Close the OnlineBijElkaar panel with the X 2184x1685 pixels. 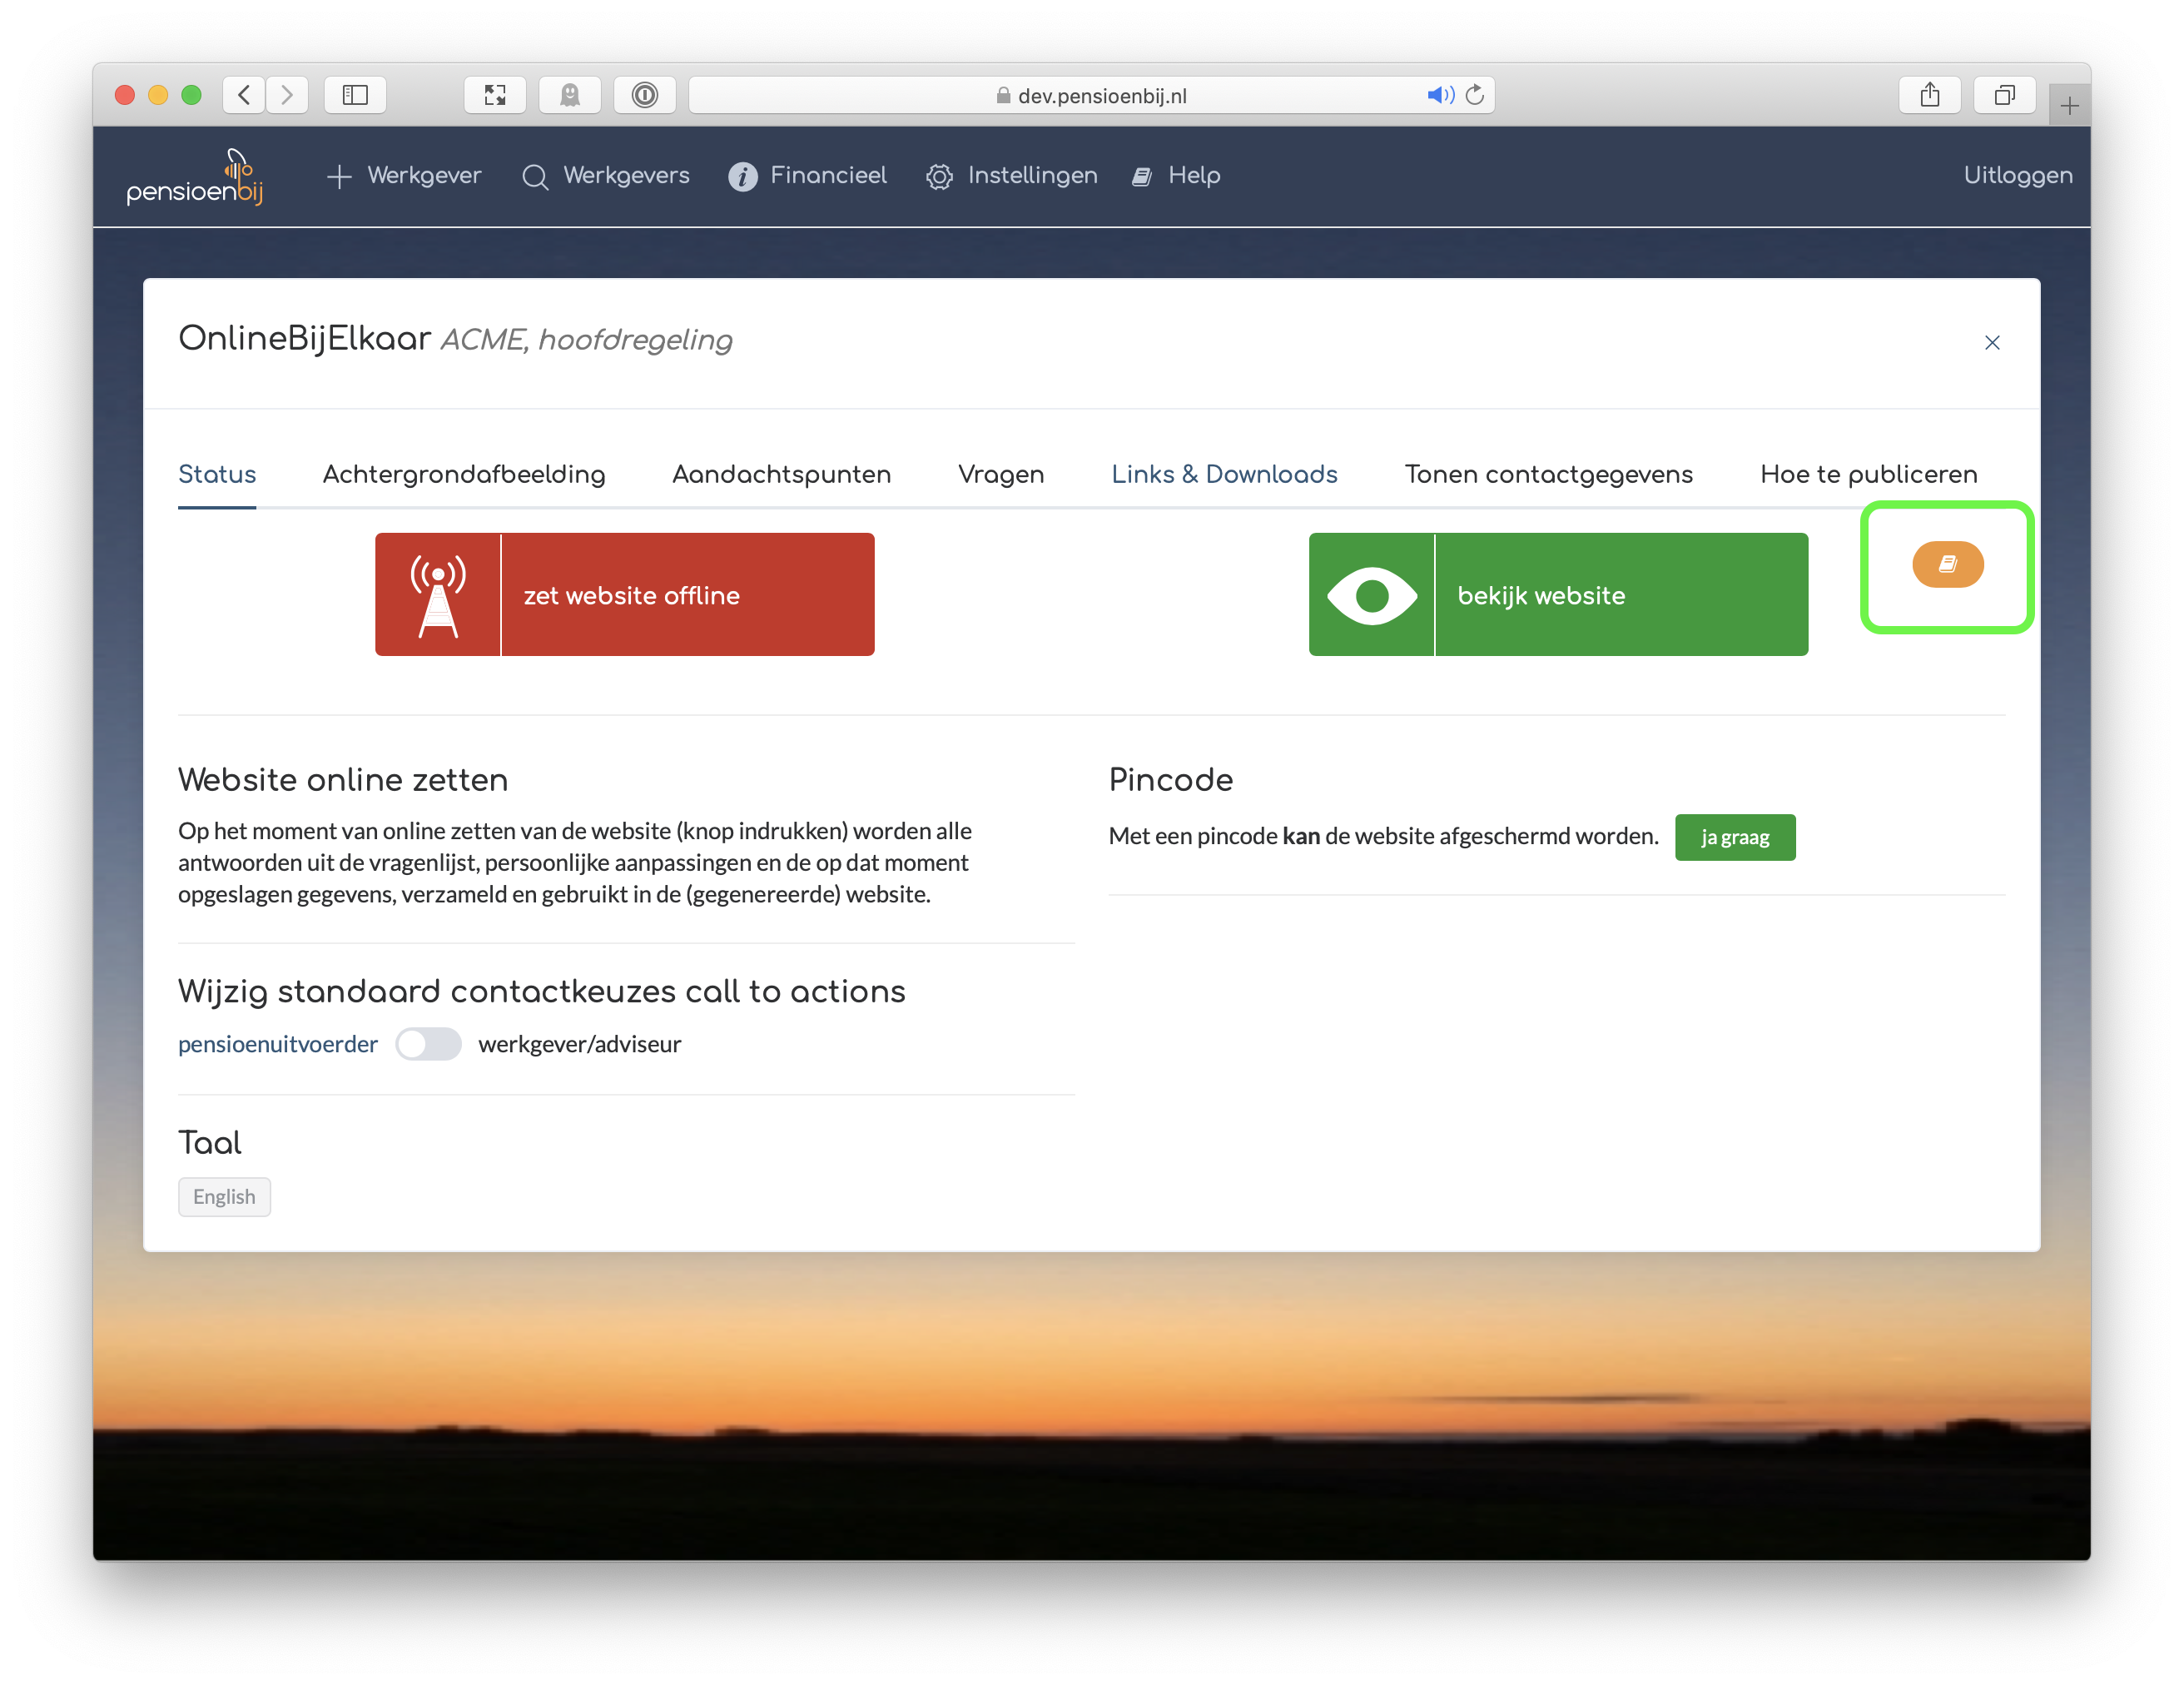click(1991, 343)
